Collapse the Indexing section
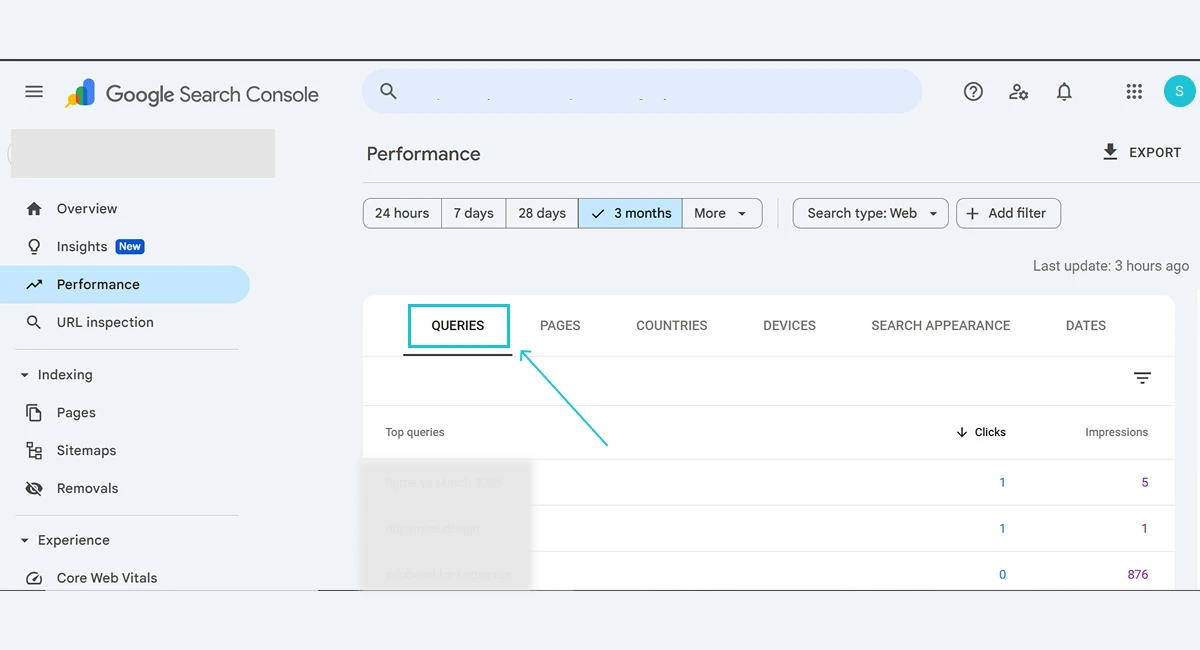 pyautogui.click(x=25, y=375)
